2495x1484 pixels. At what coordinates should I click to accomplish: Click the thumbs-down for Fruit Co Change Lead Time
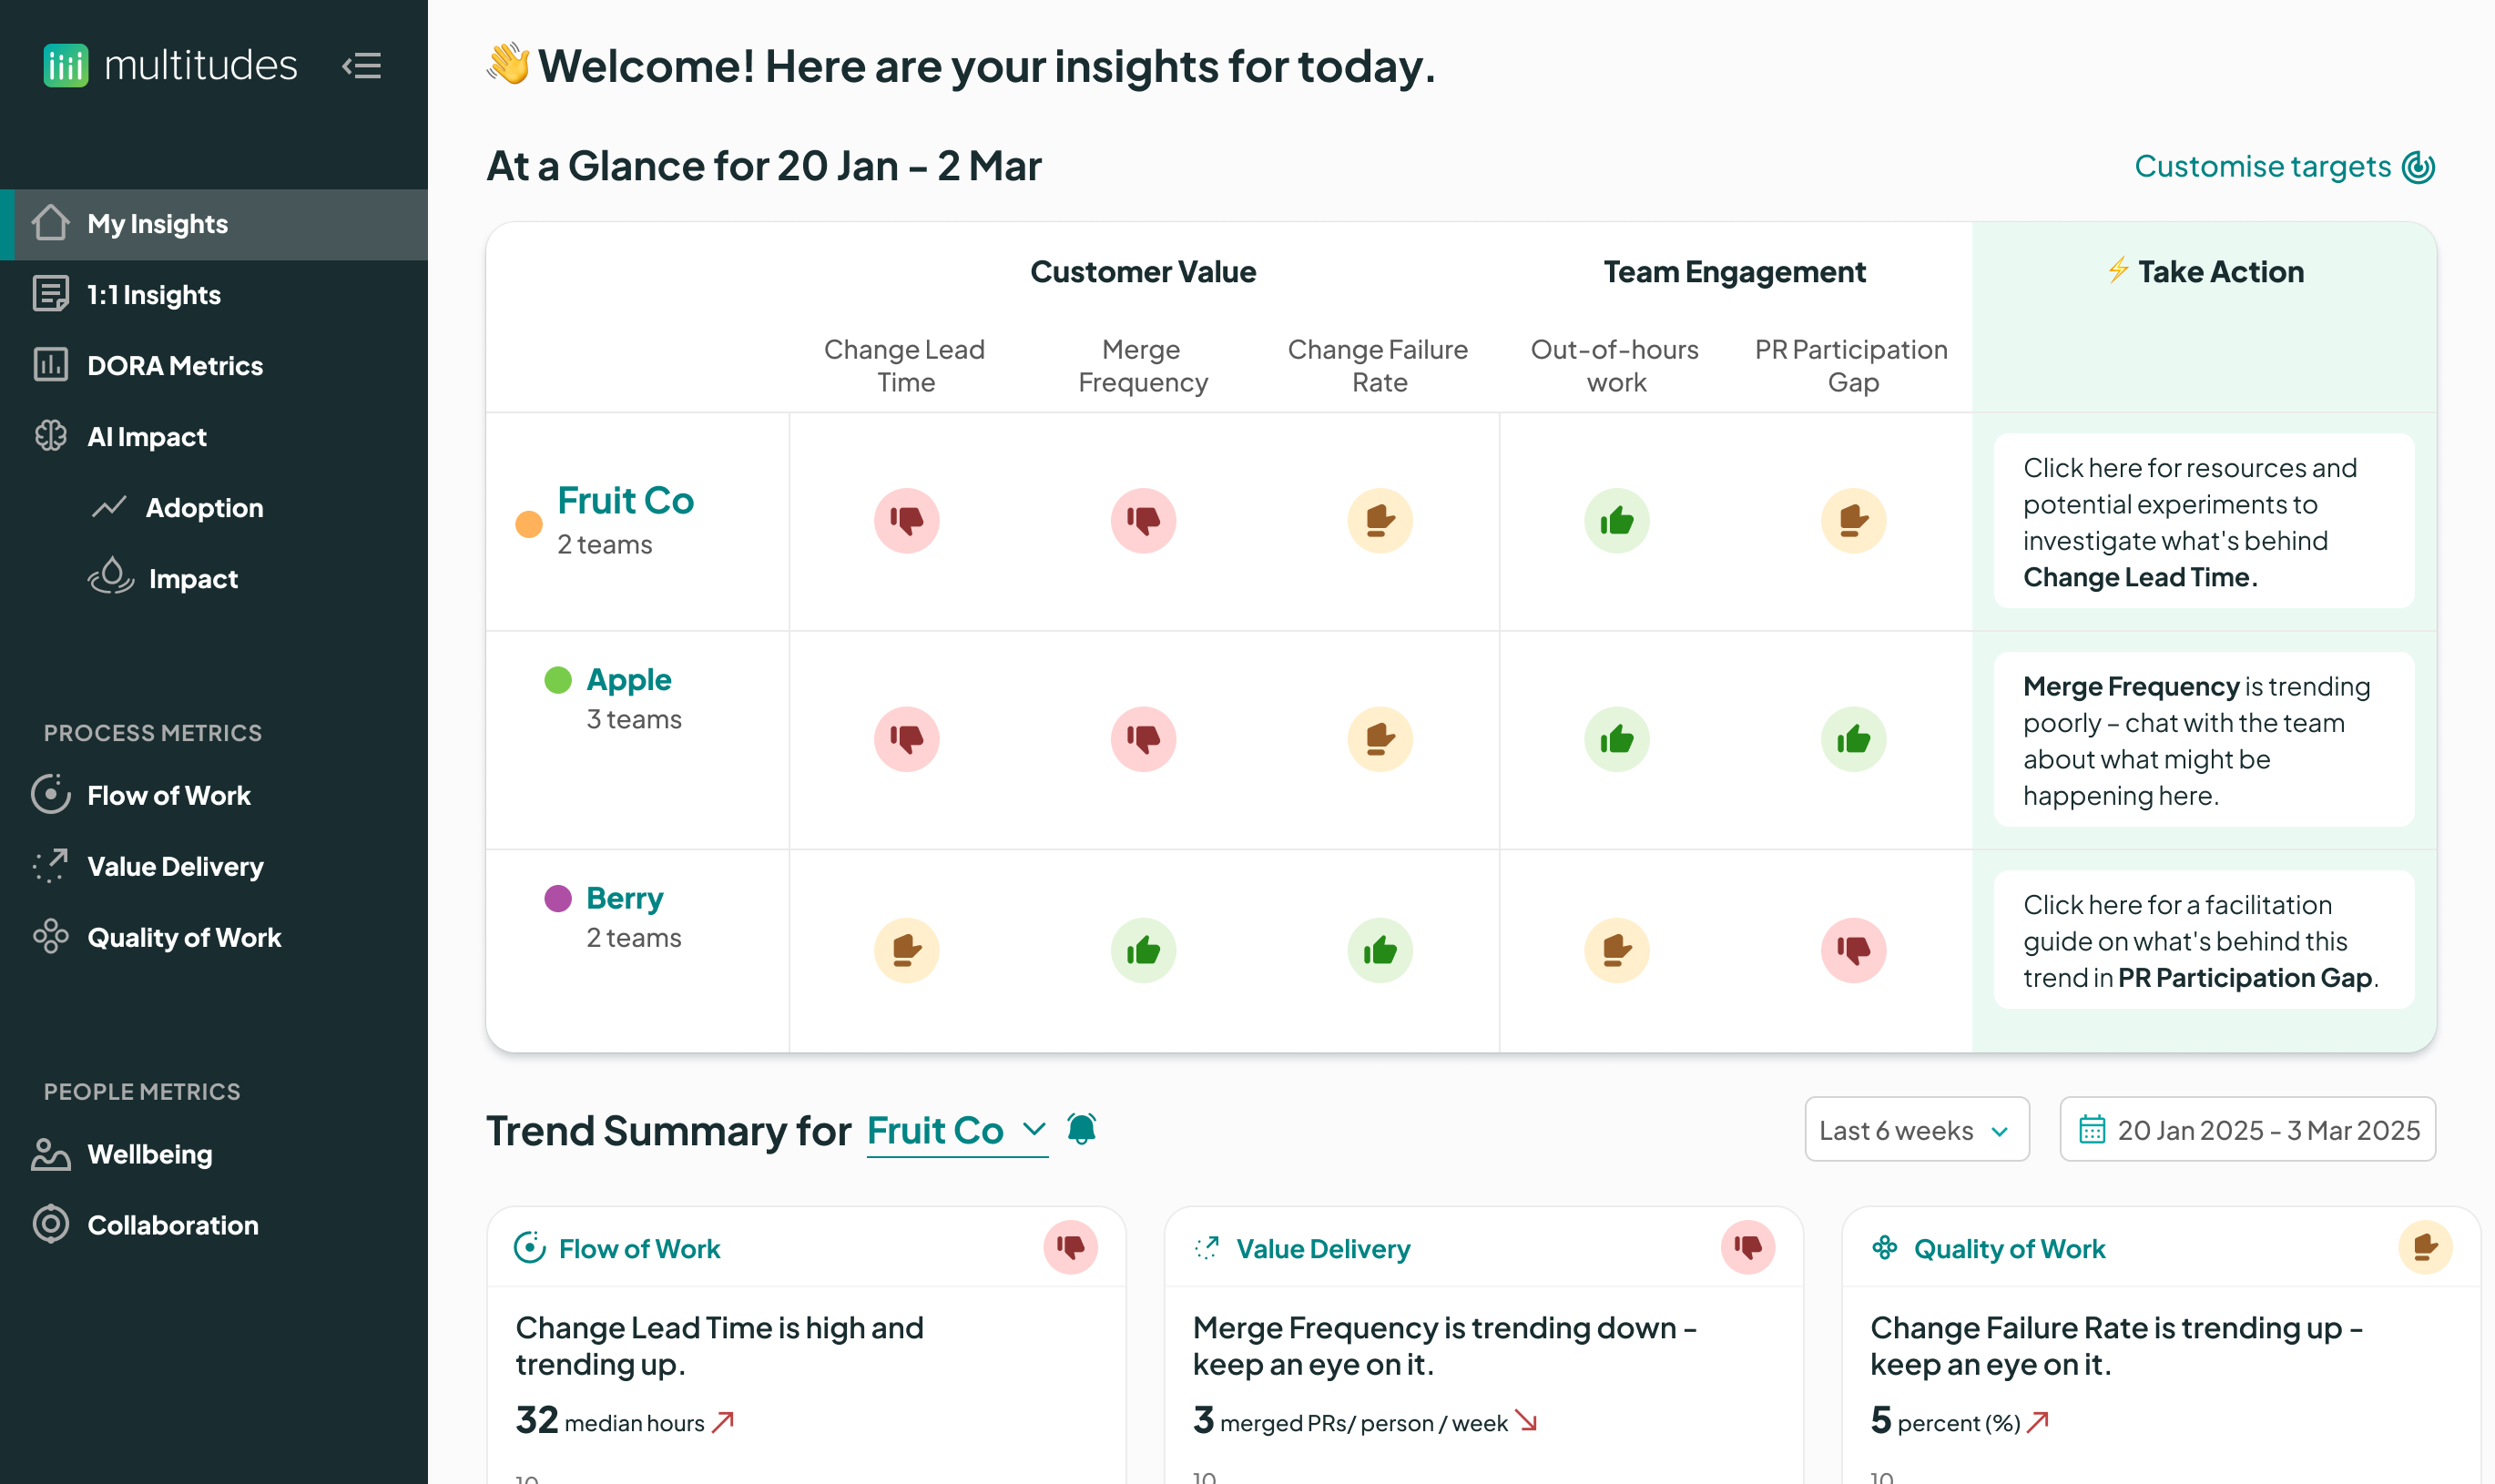pos(905,520)
